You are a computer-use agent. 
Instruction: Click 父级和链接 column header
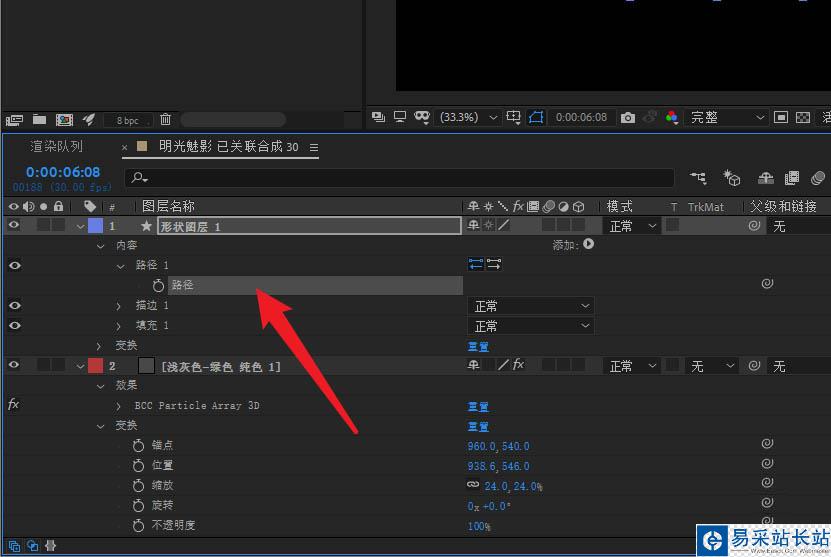pyautogui.click(x=783, y=206)
